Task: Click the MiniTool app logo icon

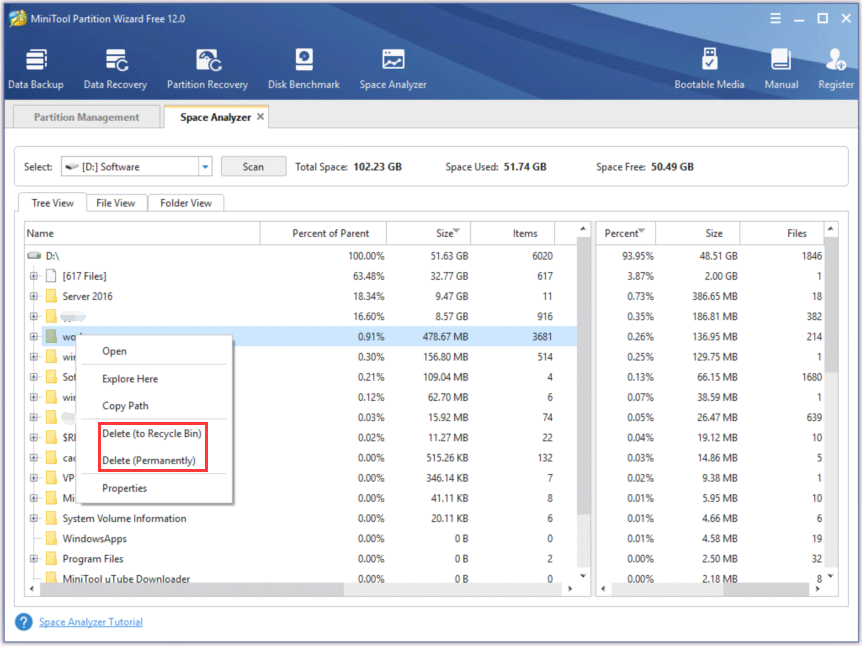Action: 18,18
